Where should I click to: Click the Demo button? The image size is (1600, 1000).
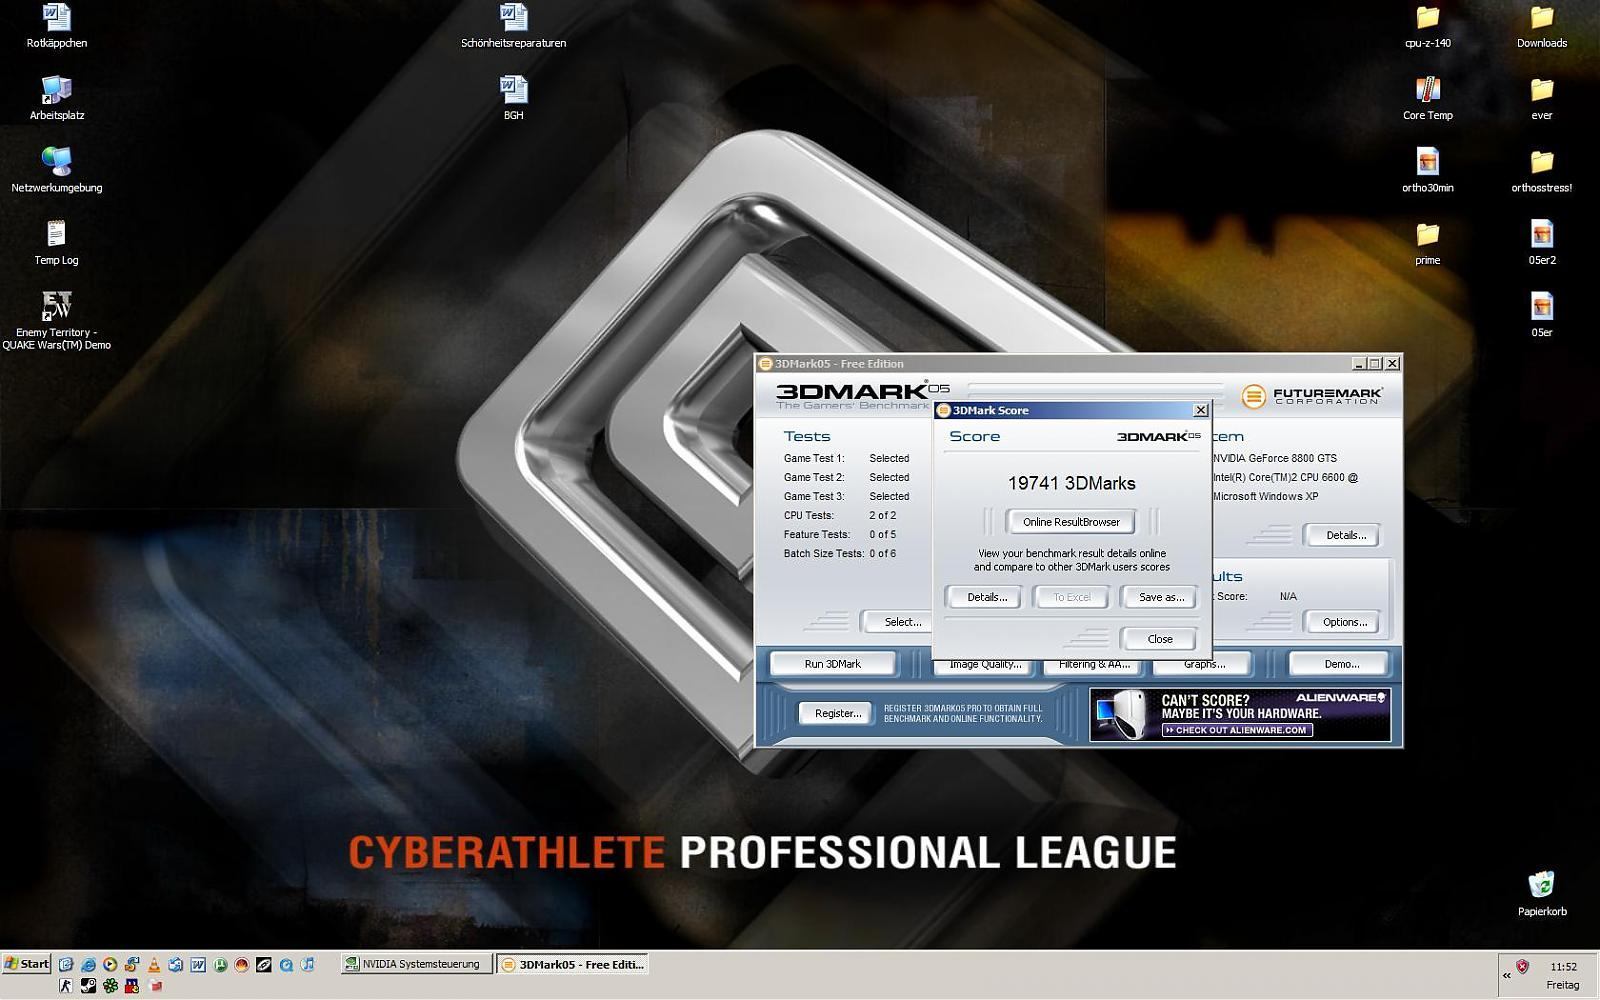(x=1341, y=664)
